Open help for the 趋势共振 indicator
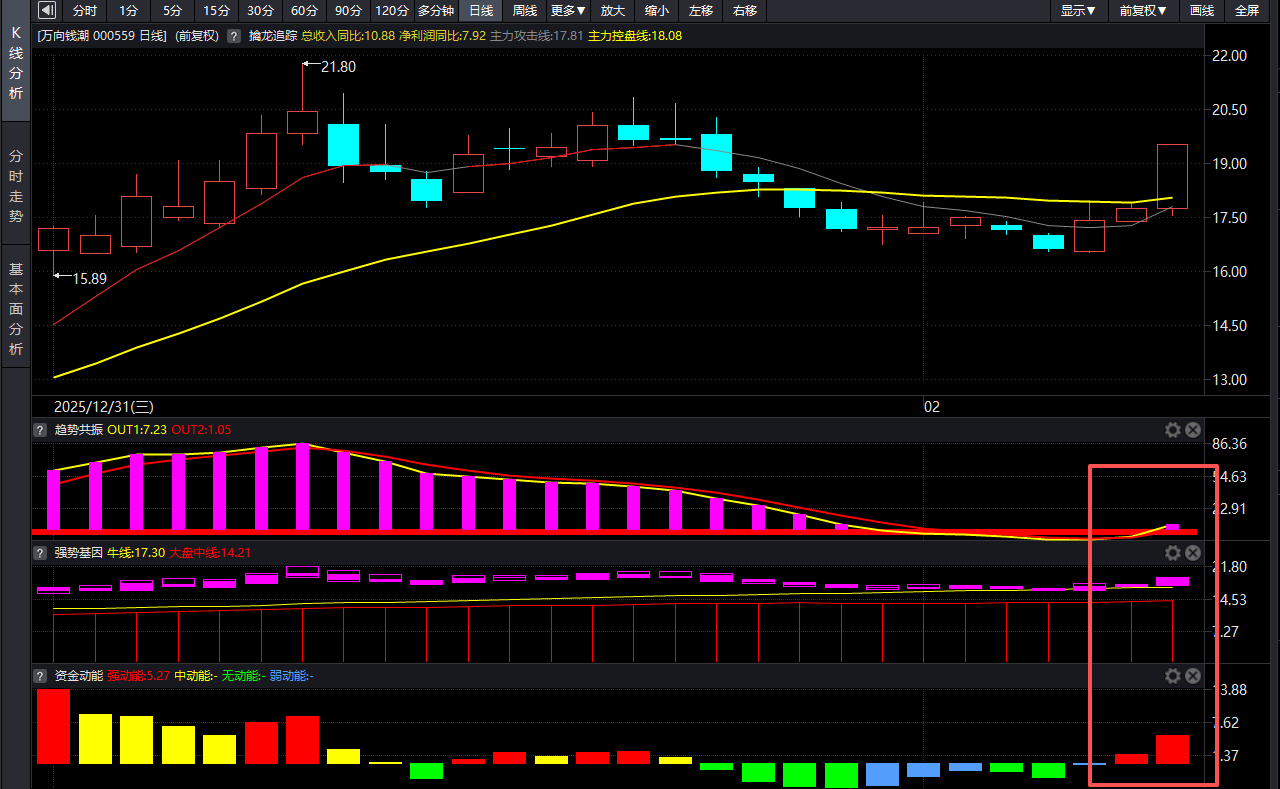1280x789 pixels. point(41,430)
